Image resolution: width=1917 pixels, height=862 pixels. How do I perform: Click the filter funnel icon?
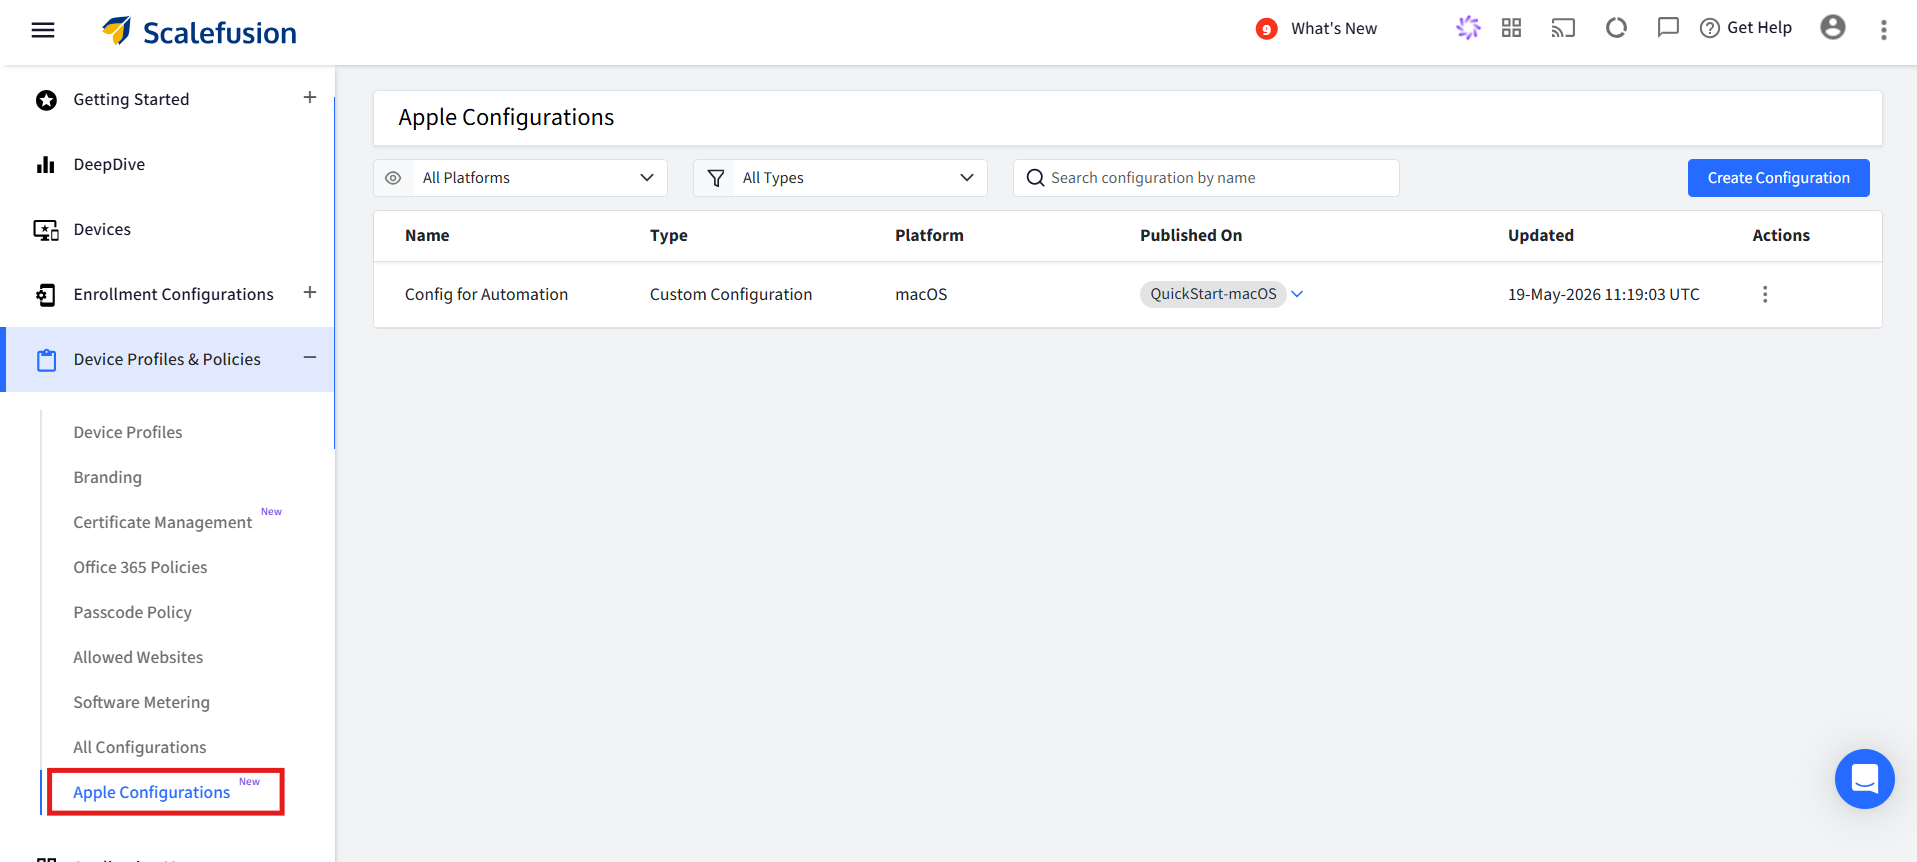716,178
